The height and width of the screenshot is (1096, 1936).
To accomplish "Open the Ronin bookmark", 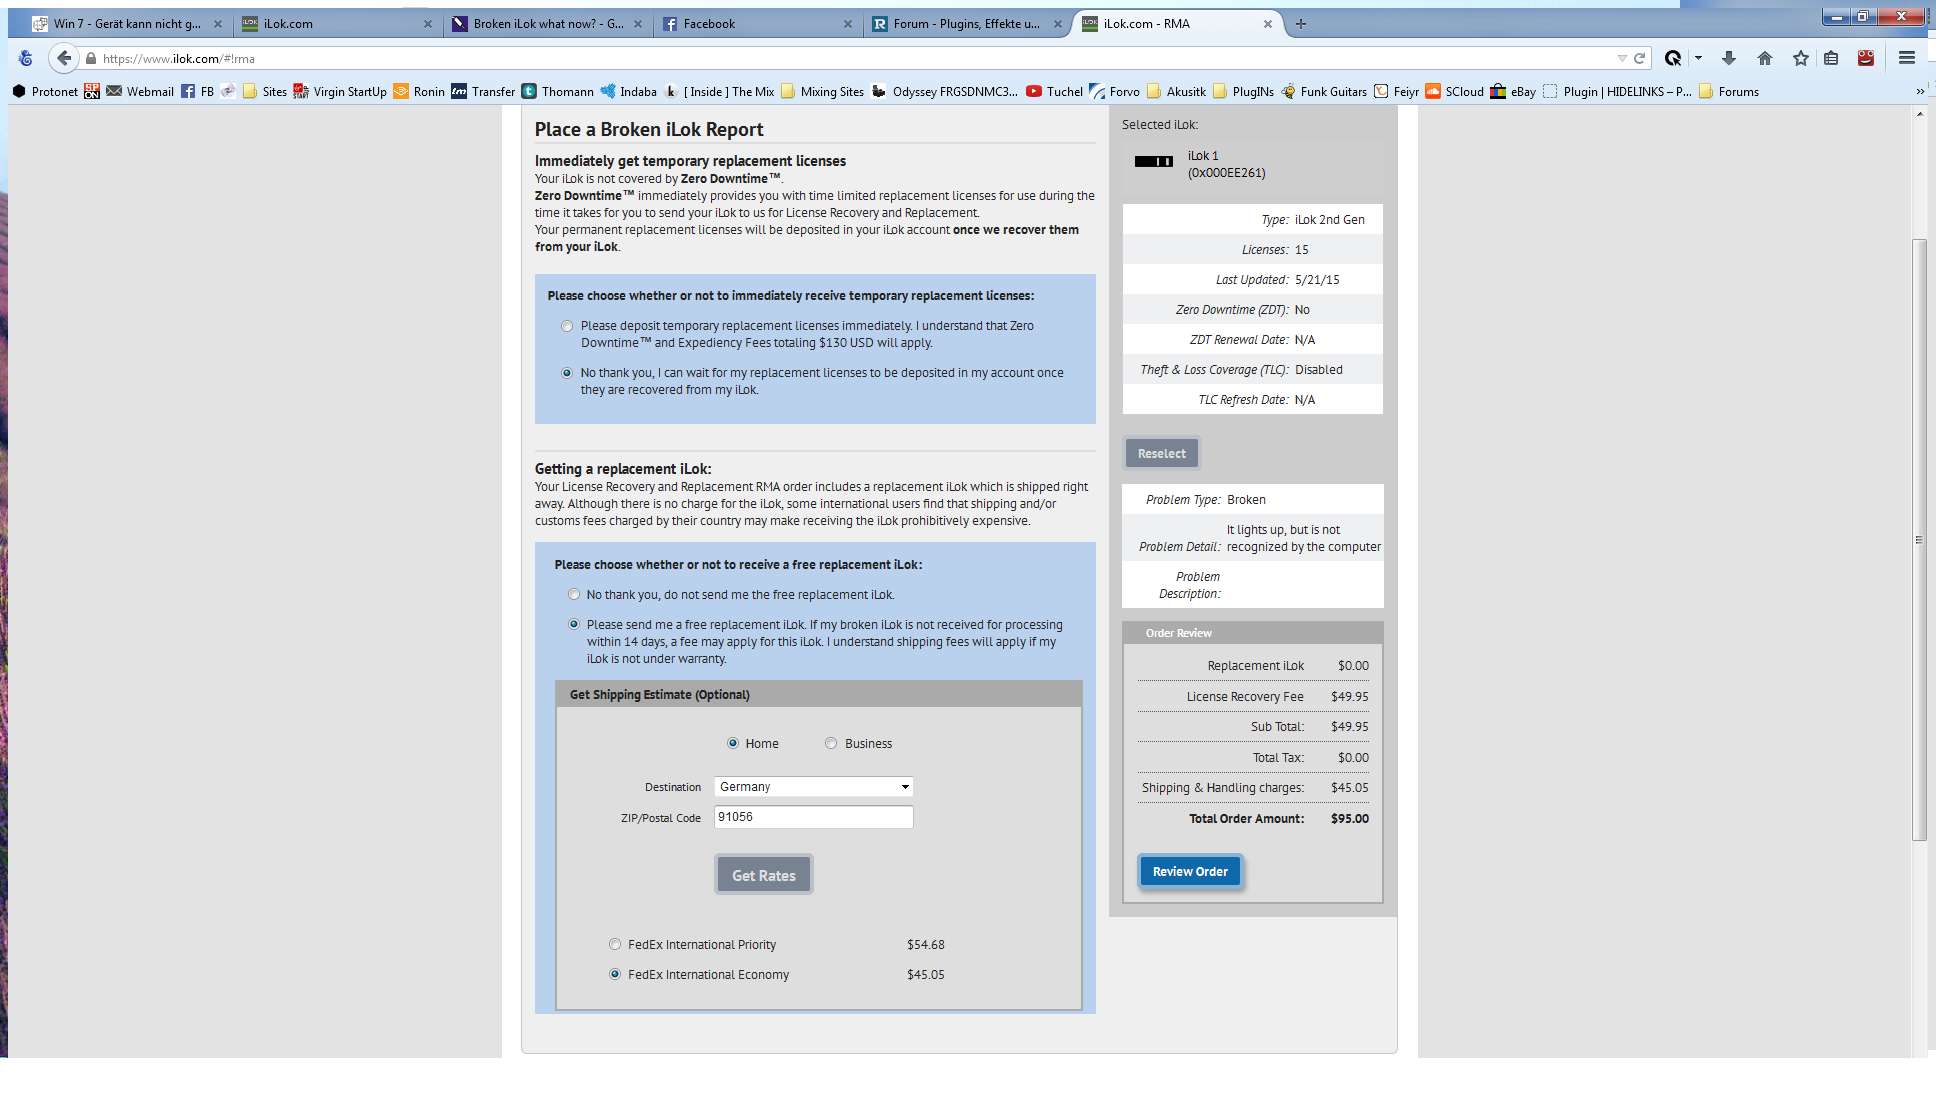I will (x=419, y=91).
